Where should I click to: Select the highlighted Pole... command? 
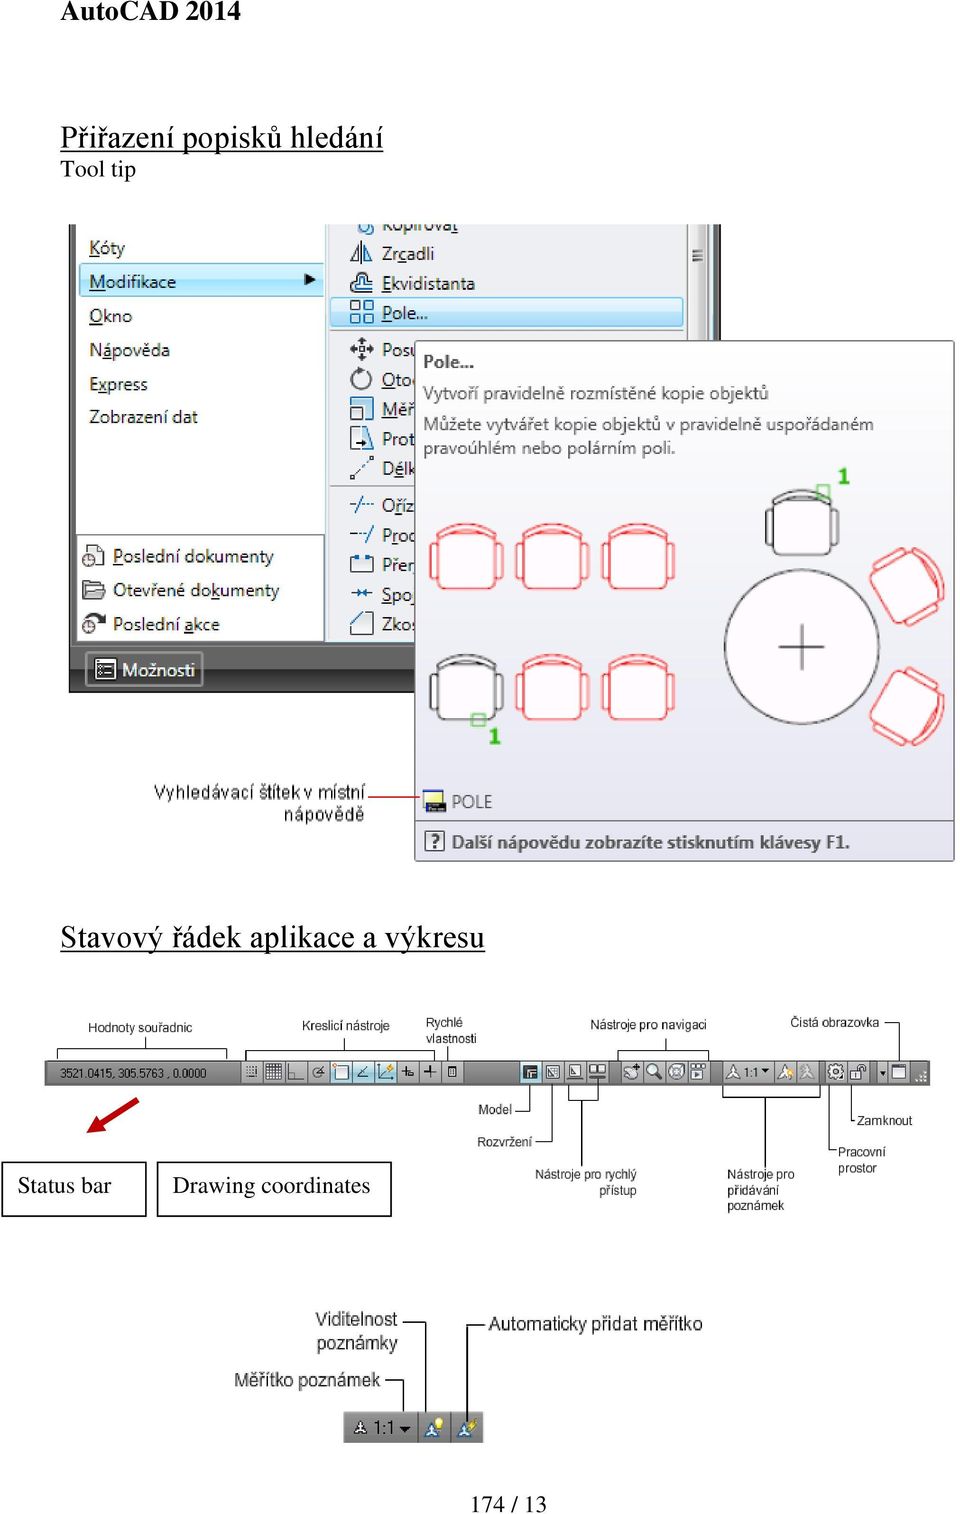pos(507,313)
